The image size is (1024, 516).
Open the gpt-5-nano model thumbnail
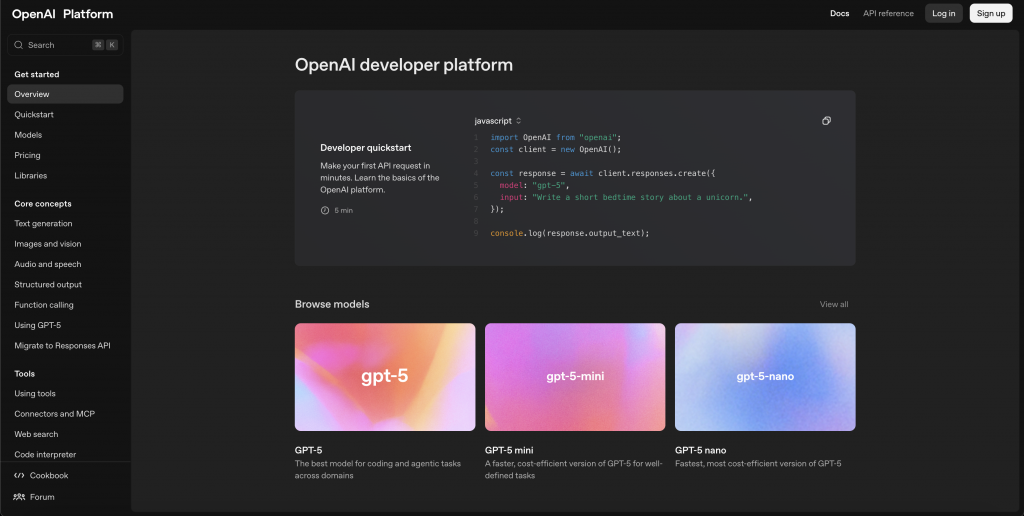pos(765,377)
